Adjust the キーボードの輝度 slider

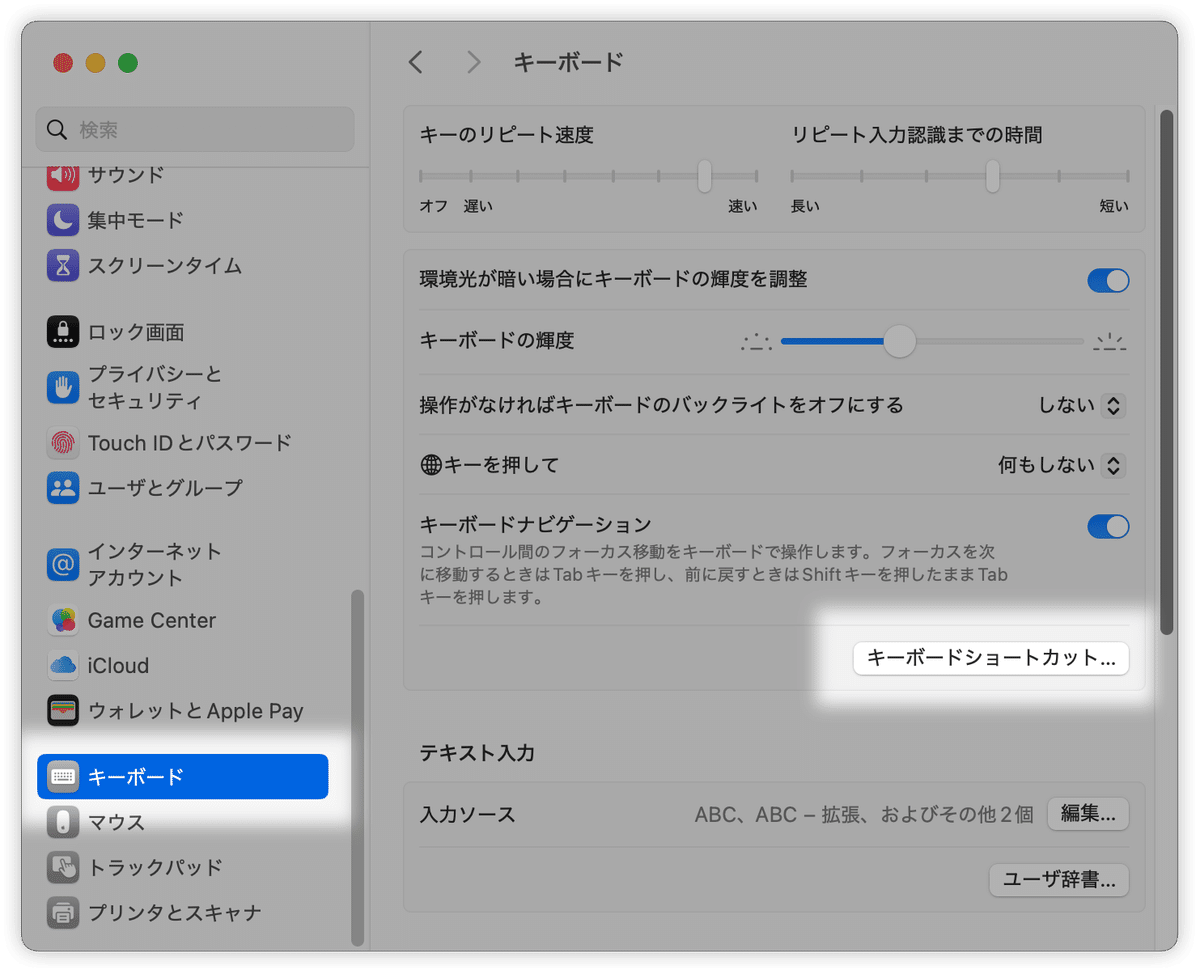(898, 342)
